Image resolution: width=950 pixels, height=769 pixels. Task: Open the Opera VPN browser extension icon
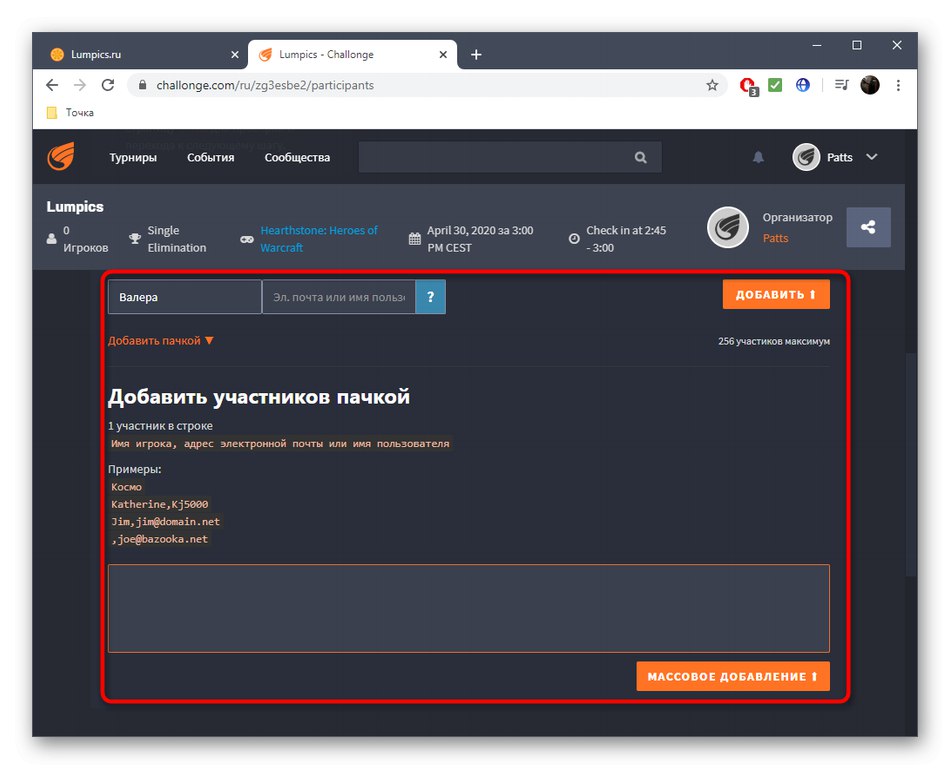(x=803, y=86)
